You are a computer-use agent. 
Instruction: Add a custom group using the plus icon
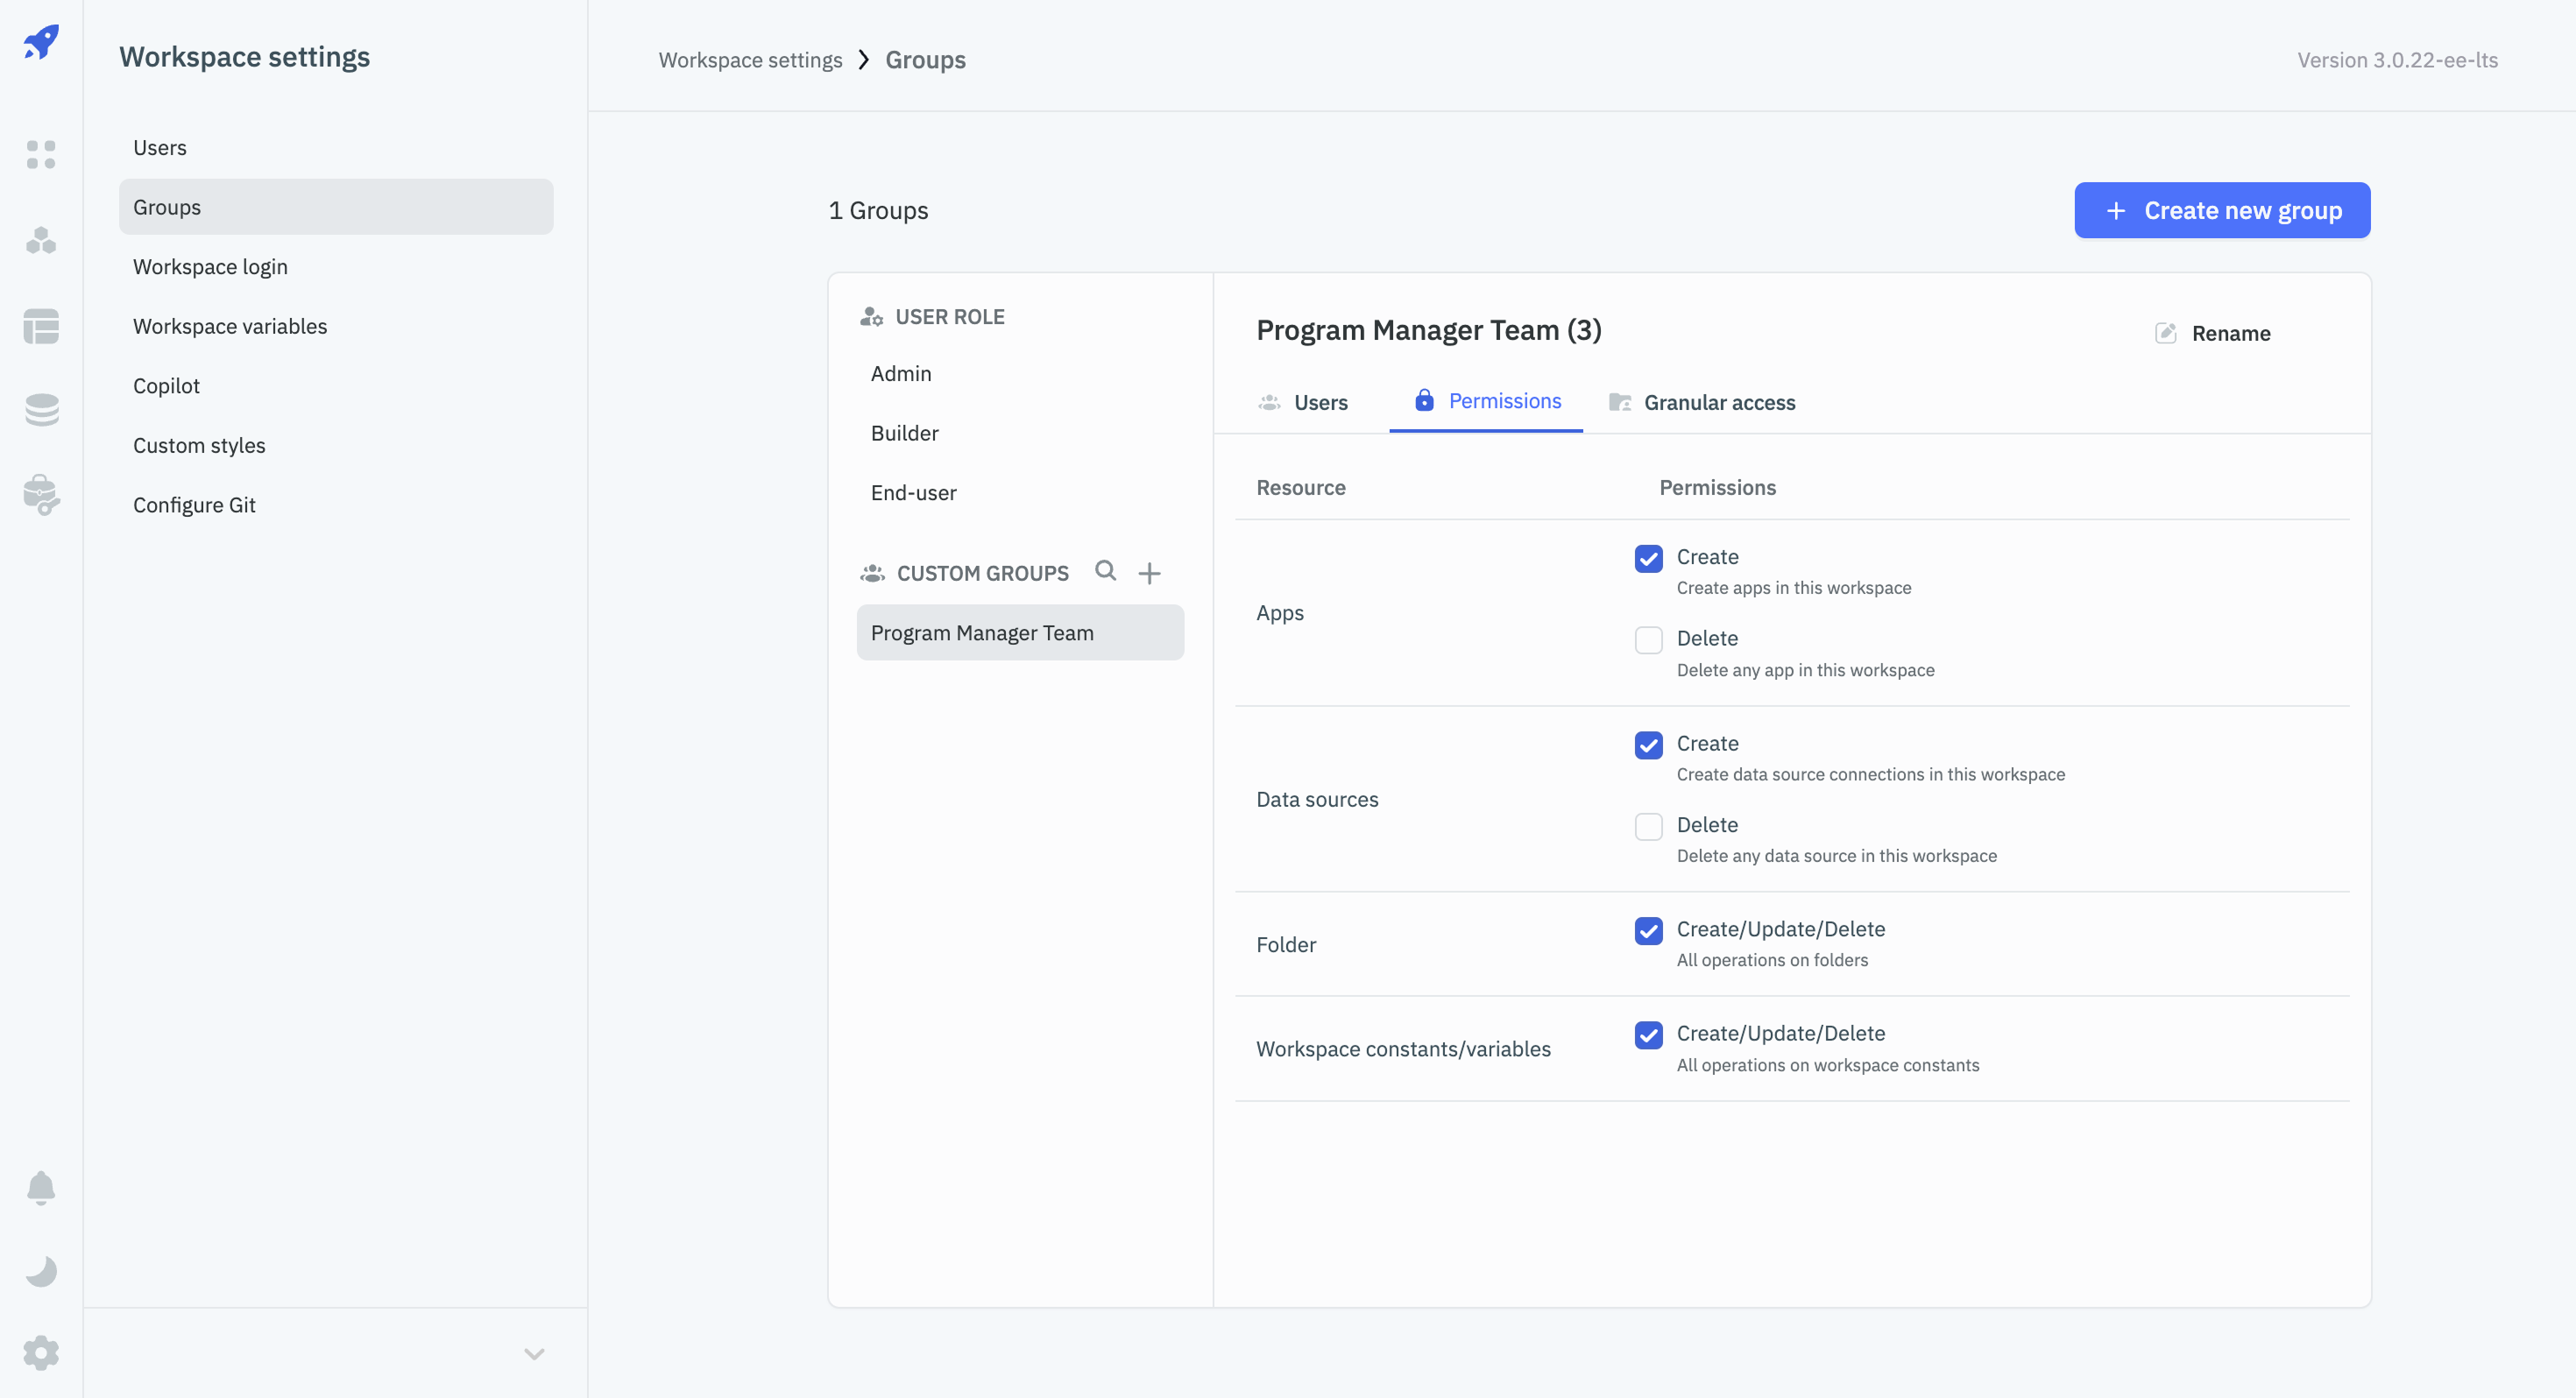[x=1148, y=572]
